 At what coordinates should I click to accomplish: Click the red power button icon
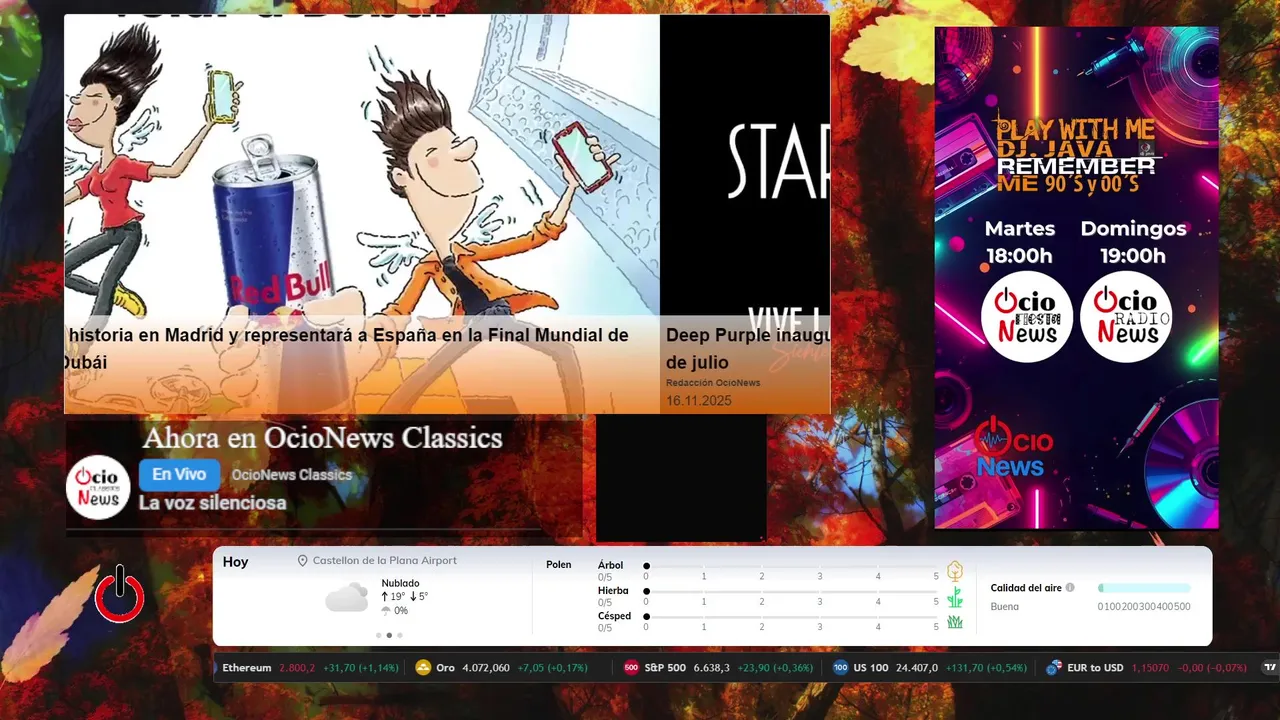(120, 594)
